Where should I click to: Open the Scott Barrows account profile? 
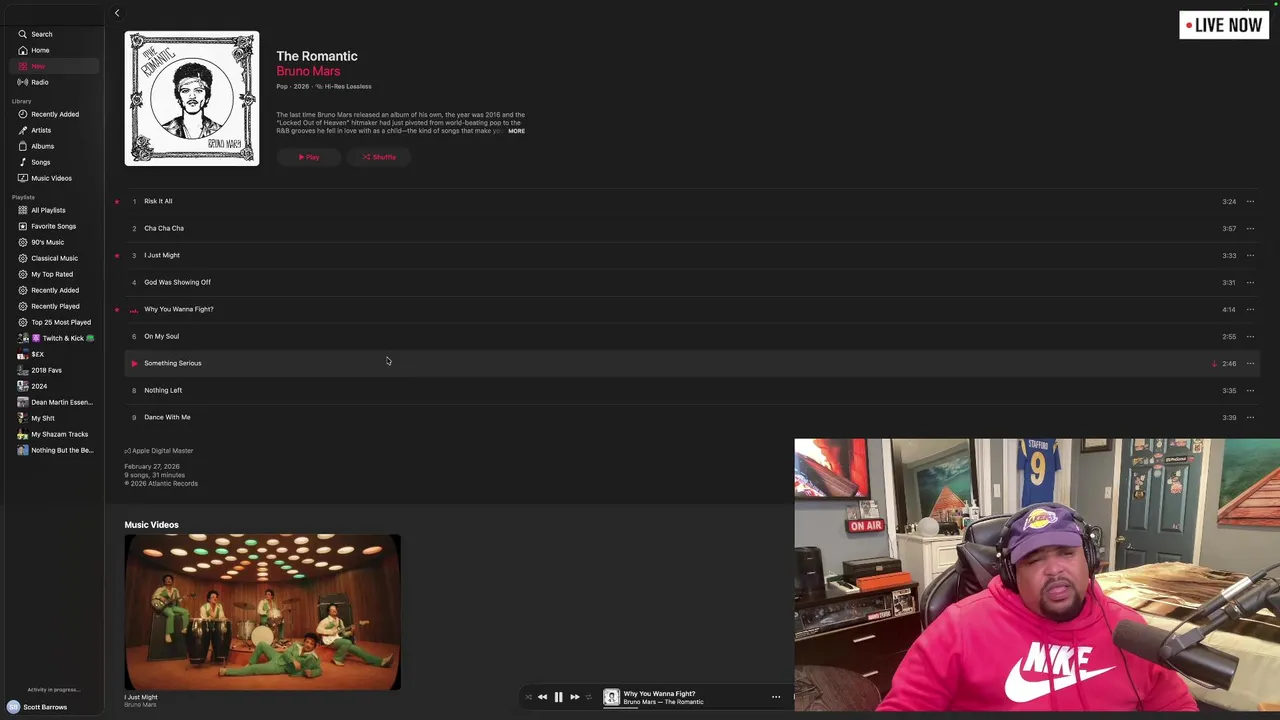(37, 707)
